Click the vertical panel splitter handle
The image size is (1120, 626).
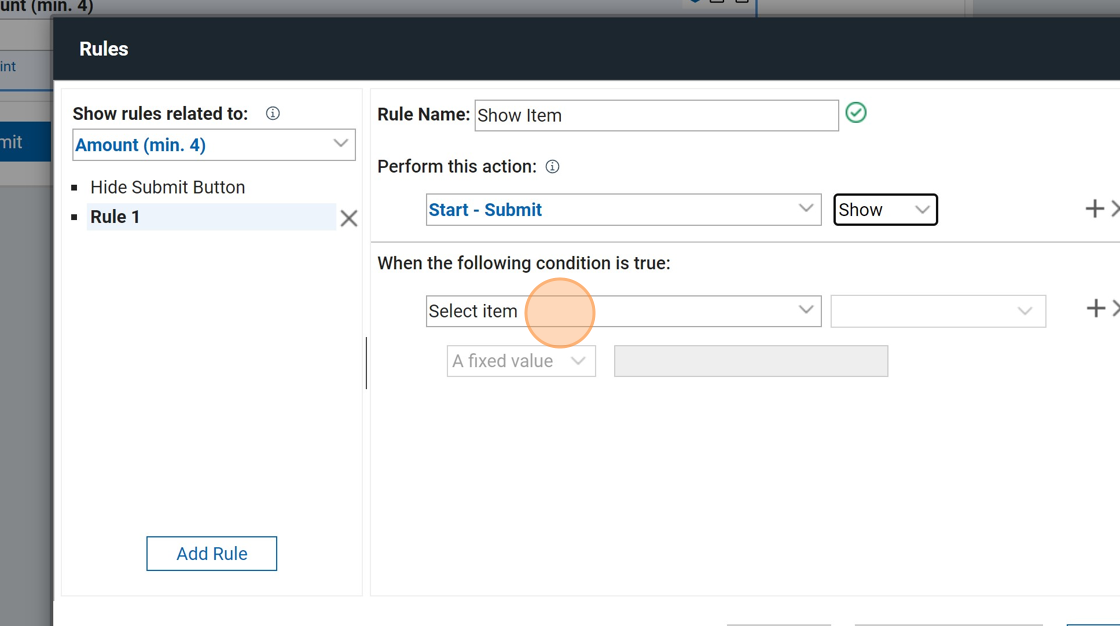(x=366, y=362)
